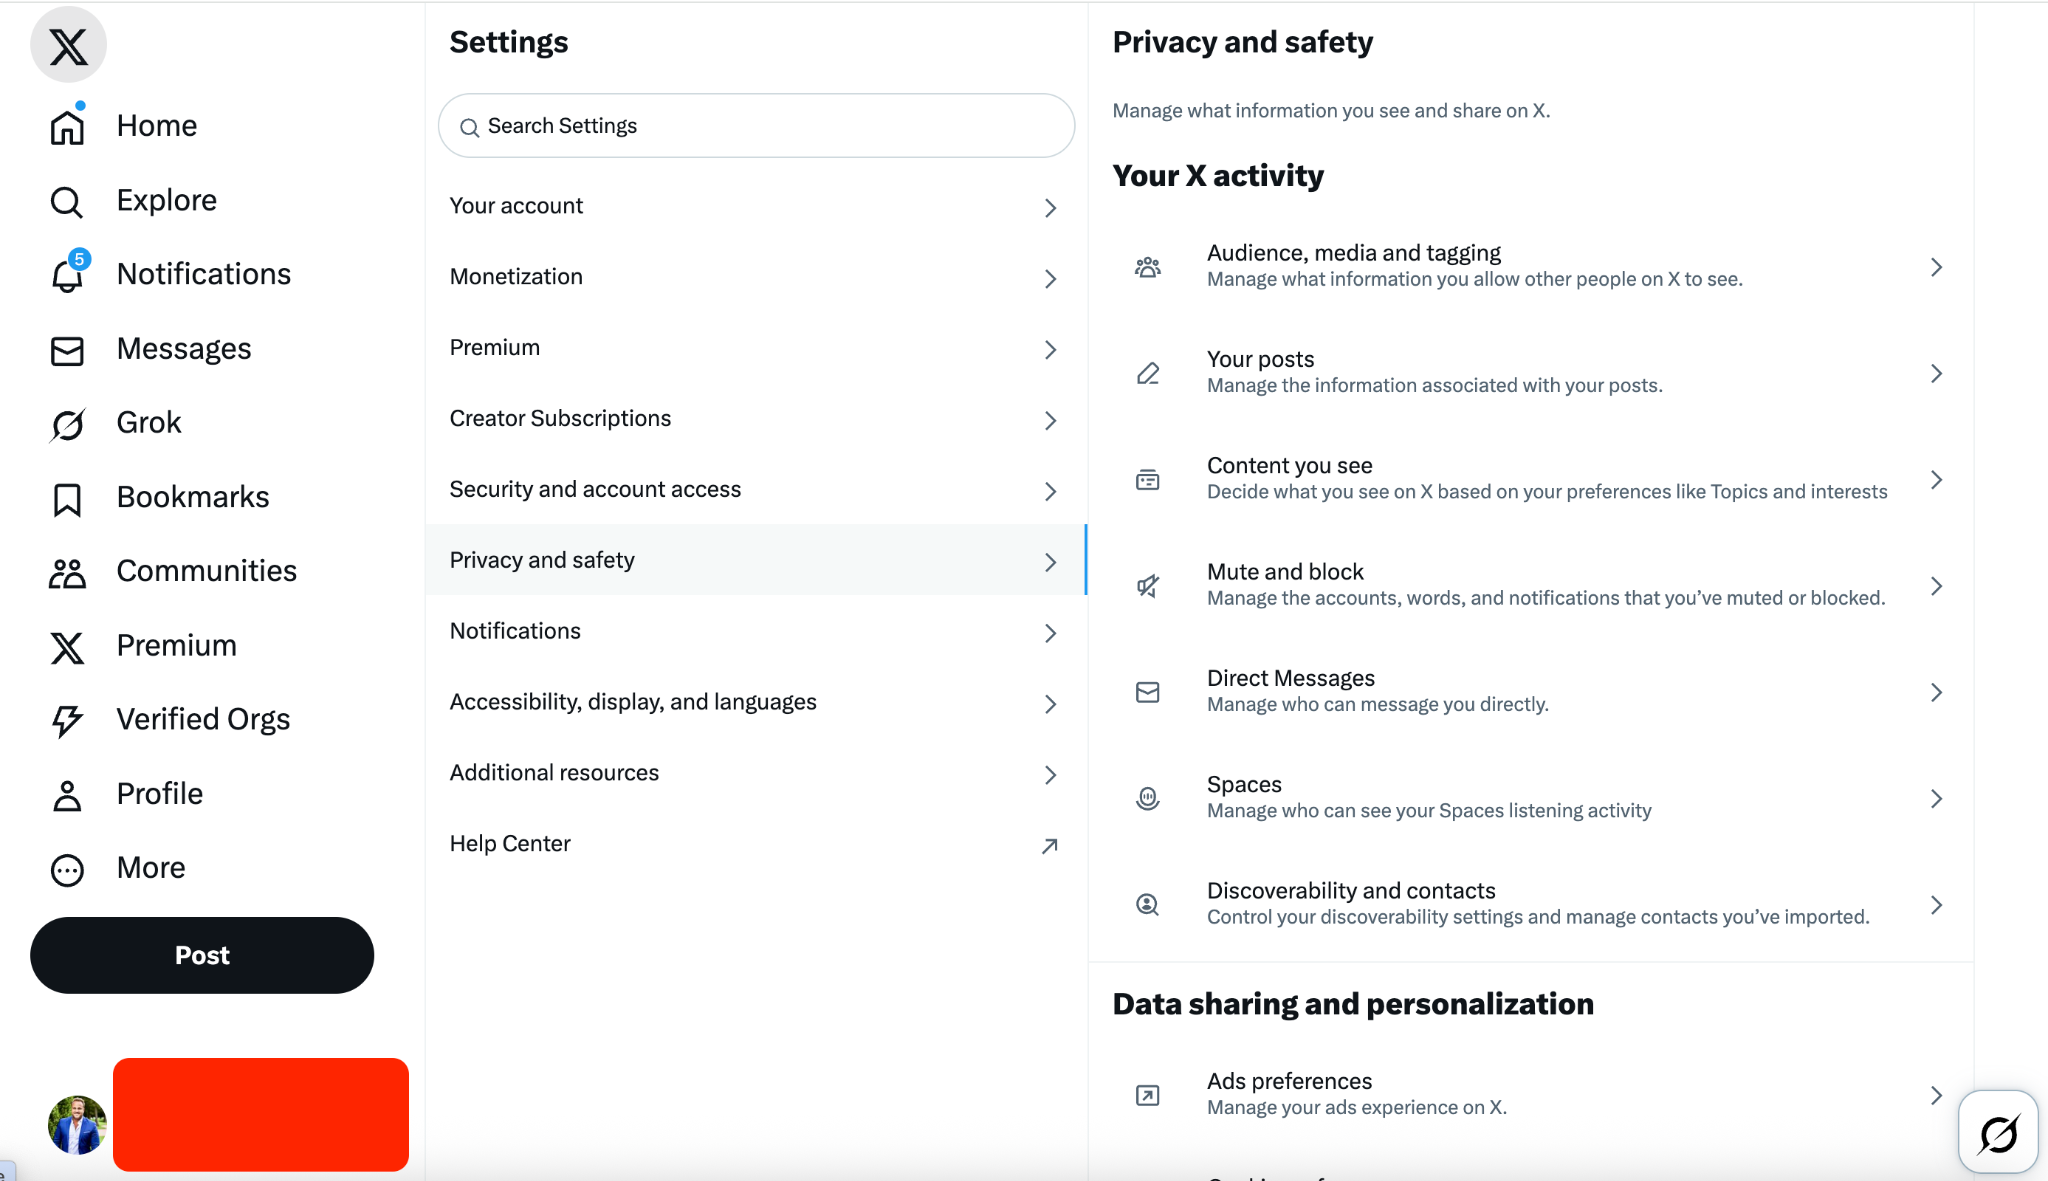Viewport: 2048px width, 1181px height.
Task: Expand the Mute and block chevron
Action: pos(1936,586)
